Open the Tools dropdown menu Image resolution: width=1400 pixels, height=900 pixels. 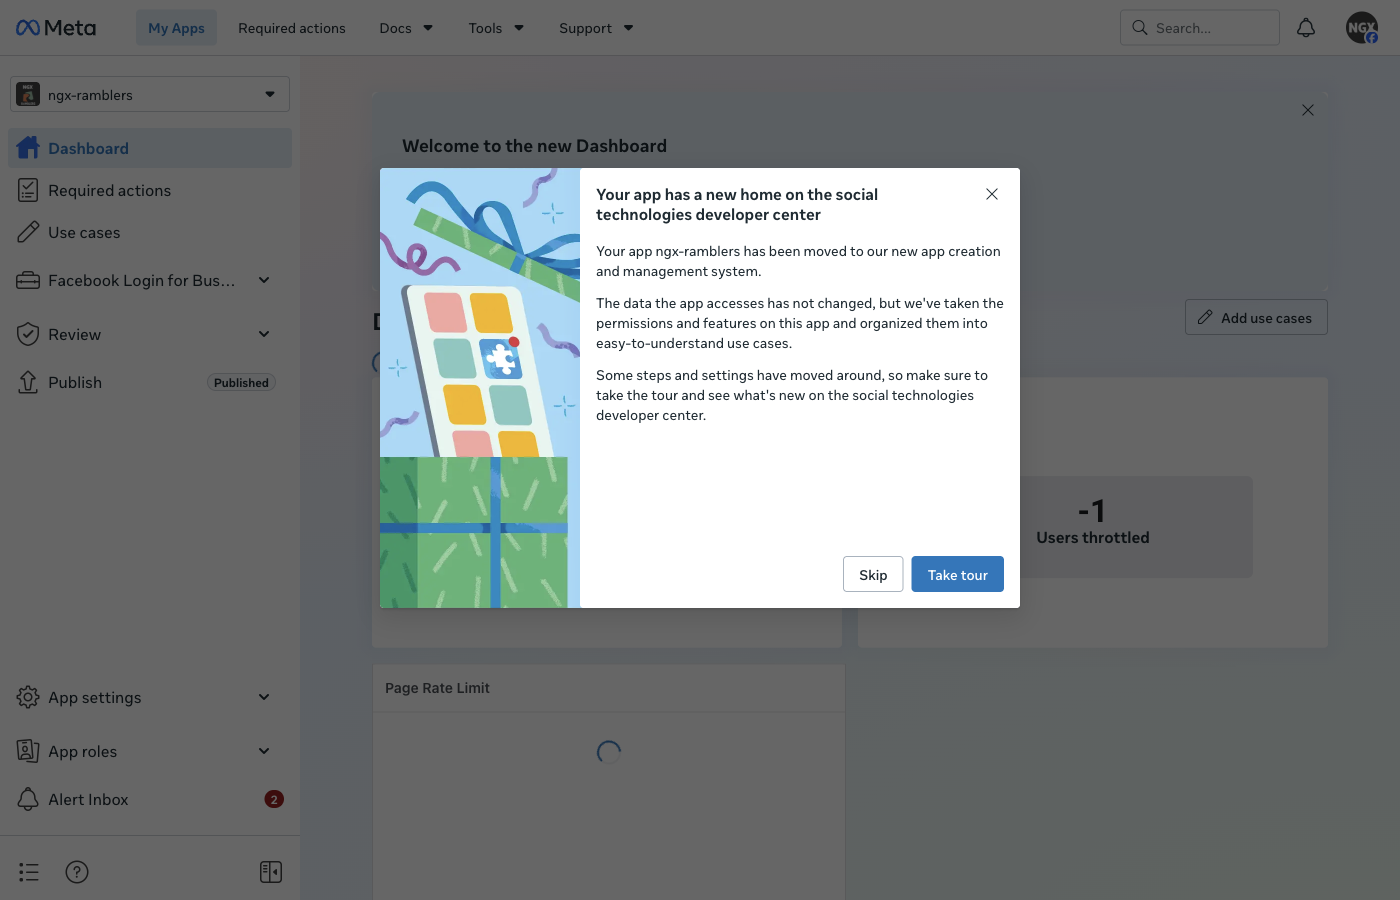coord(496,28)
